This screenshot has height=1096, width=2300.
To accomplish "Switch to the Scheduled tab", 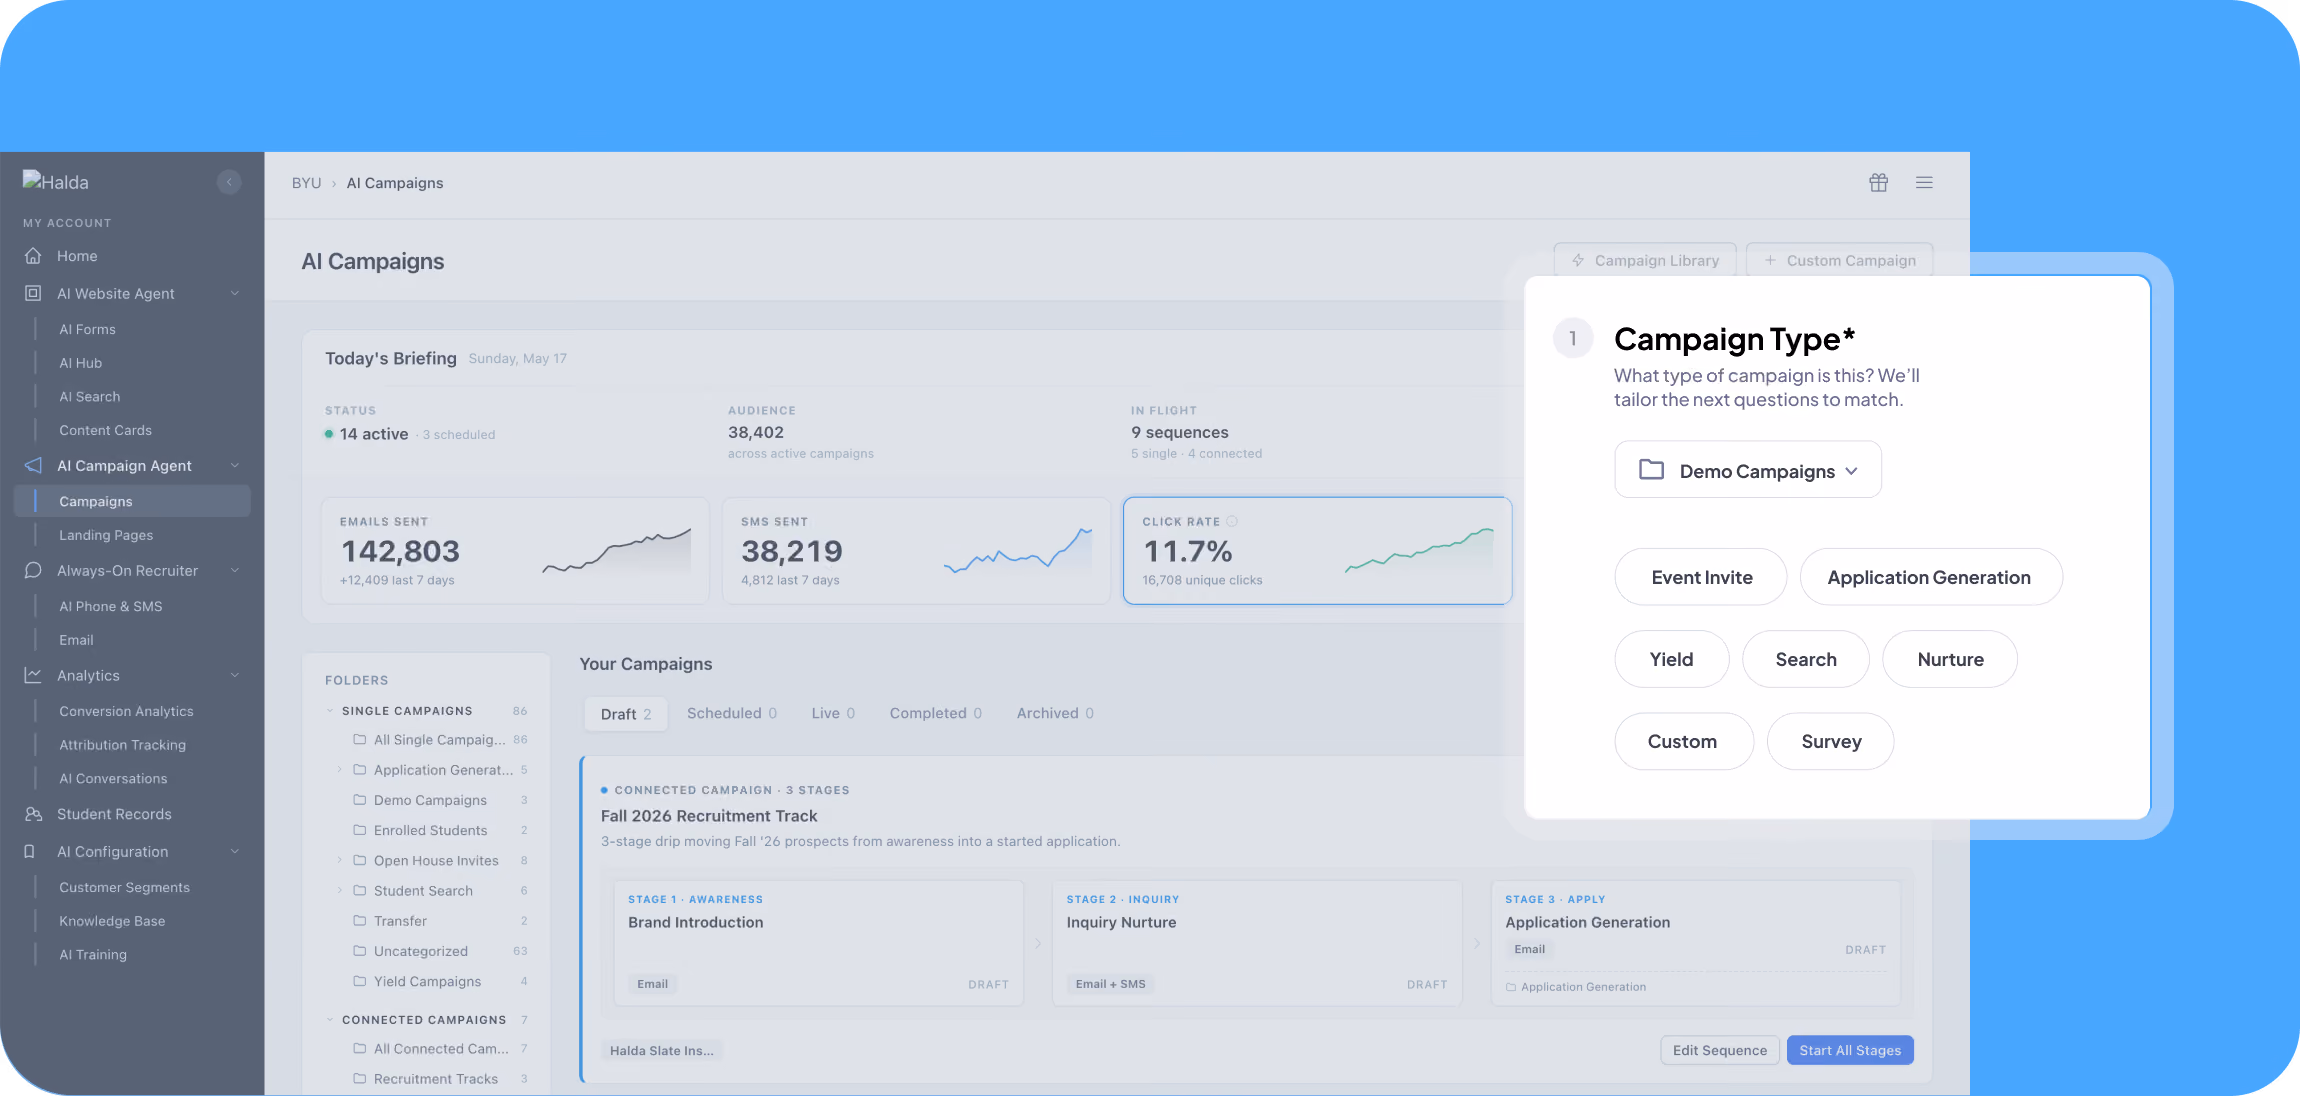I will point(732,713).
